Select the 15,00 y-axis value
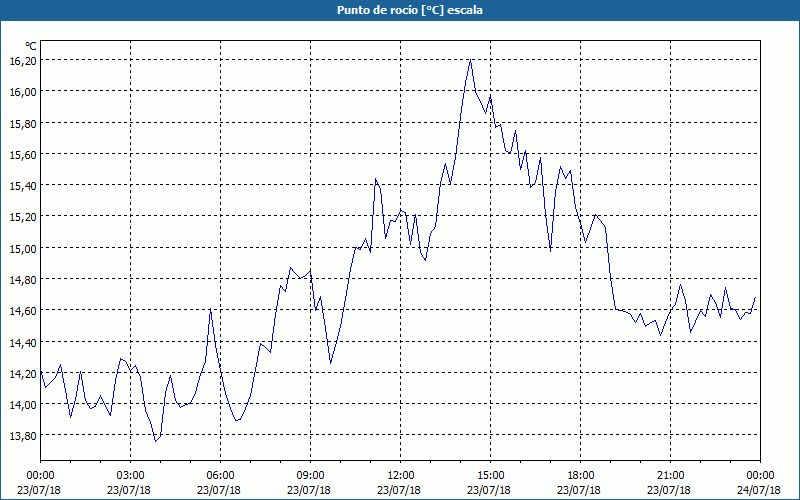The image size is (800, 500). (x=23, y=248)
